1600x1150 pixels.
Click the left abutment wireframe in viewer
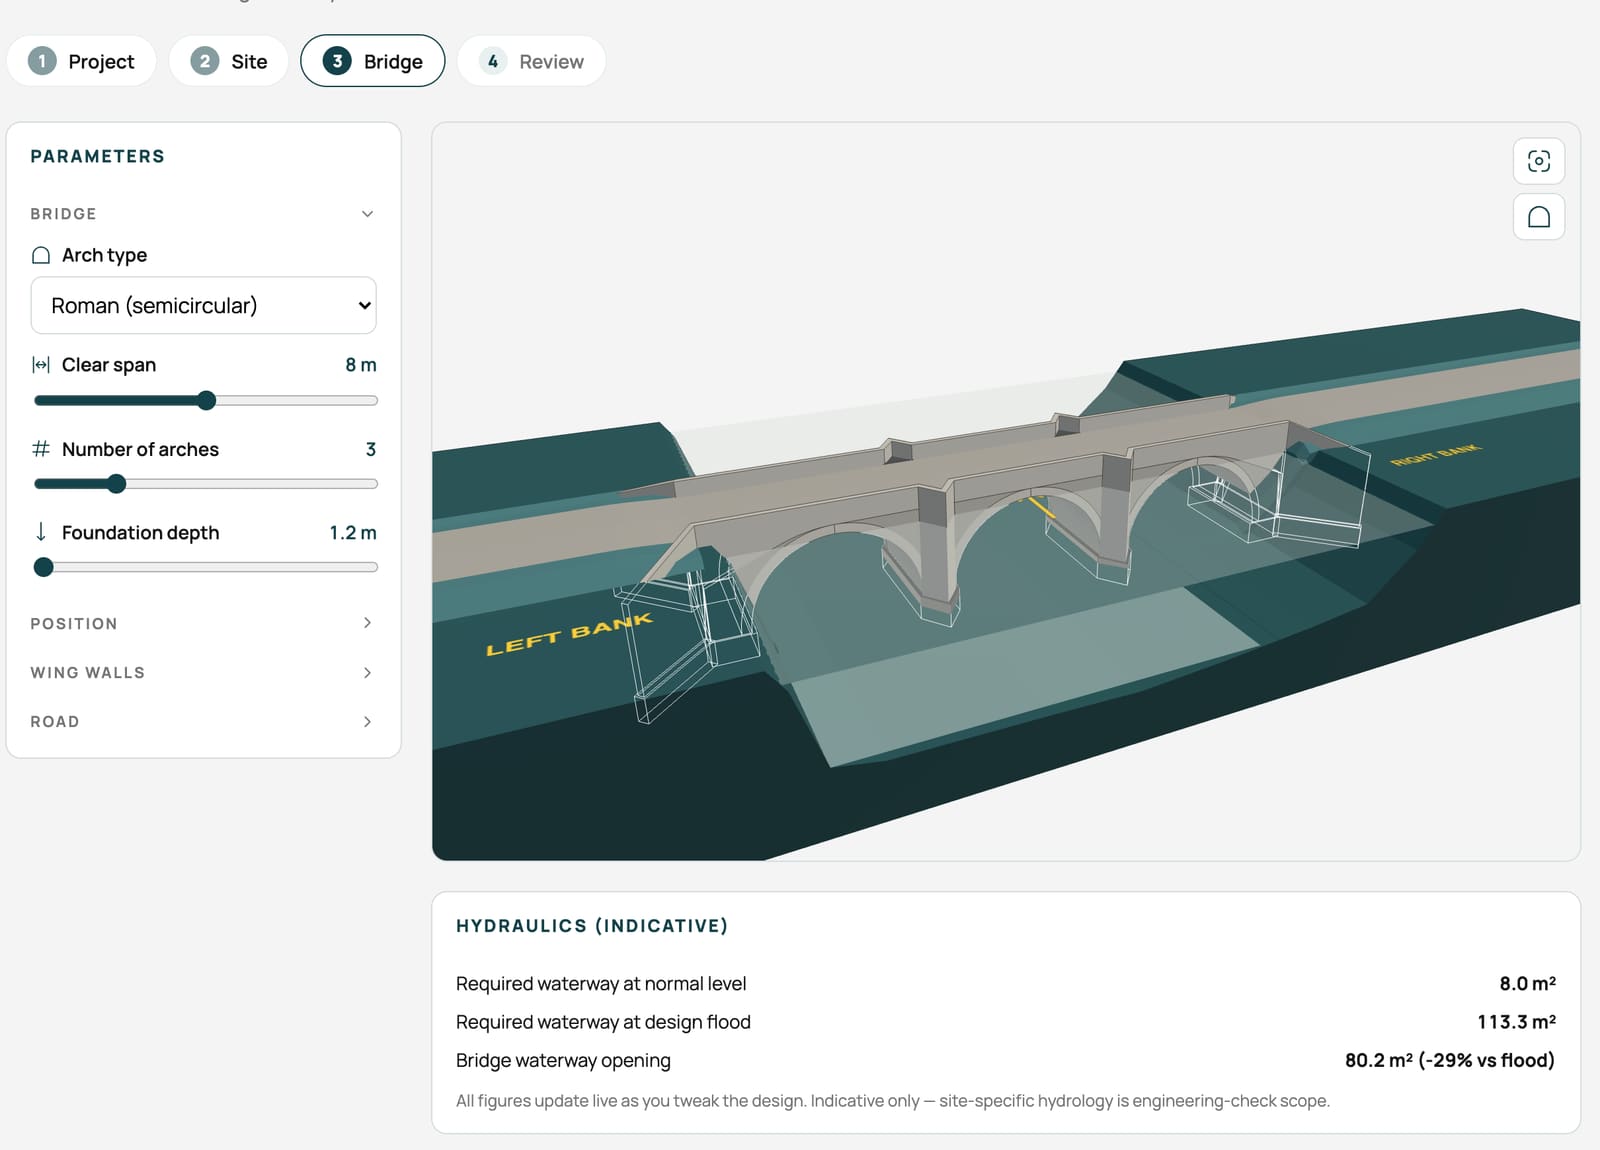(x=688, y=636)
